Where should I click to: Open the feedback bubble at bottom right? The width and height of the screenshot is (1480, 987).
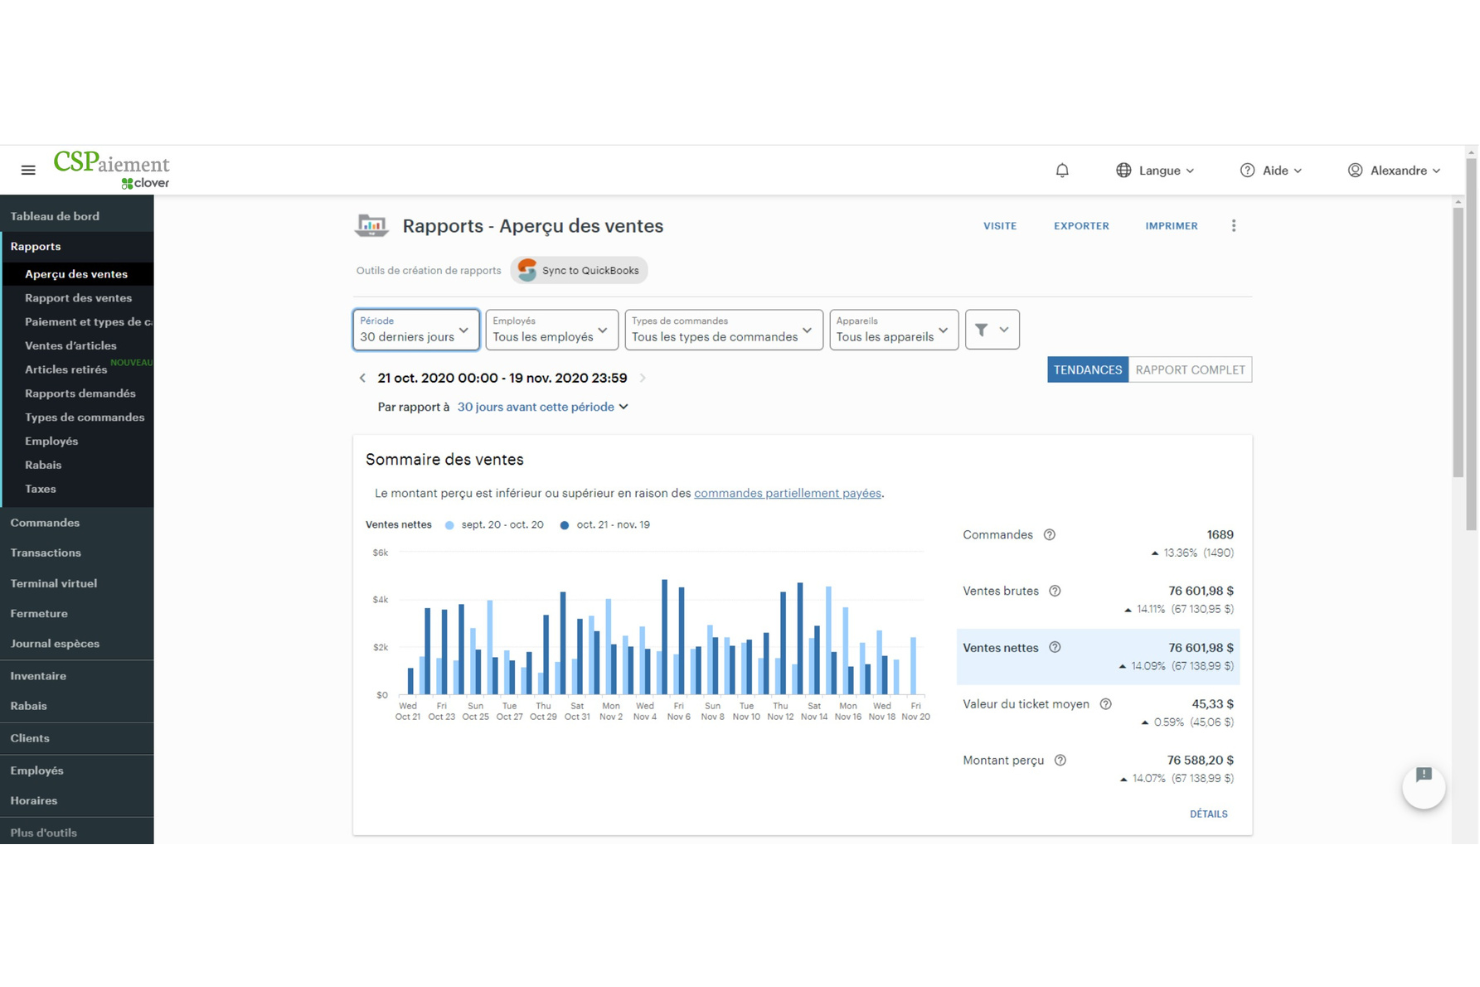click(x=1423, y=786)
